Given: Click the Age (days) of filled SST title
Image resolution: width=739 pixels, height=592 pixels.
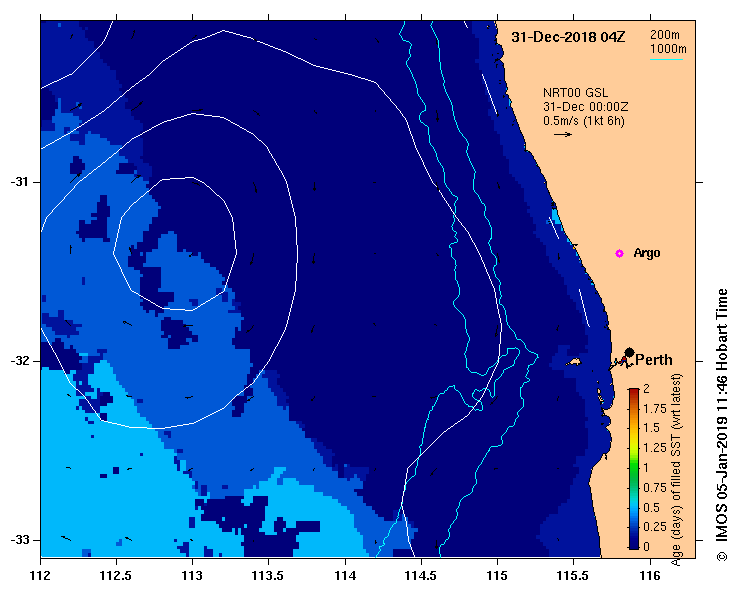Looking at the screenshot, I should tap(677, 469).
